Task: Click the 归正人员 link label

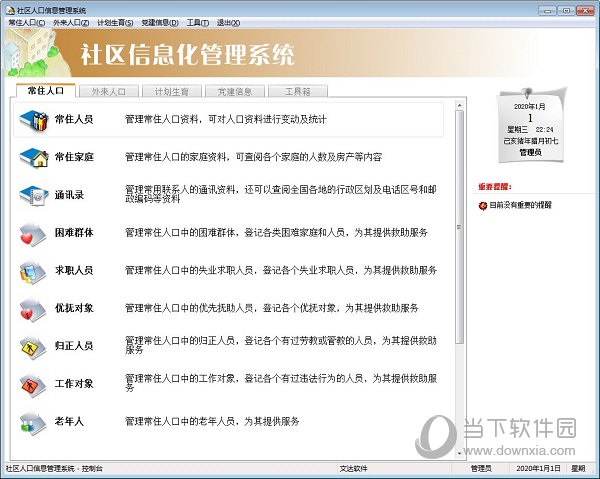Action: coord(74,346)
